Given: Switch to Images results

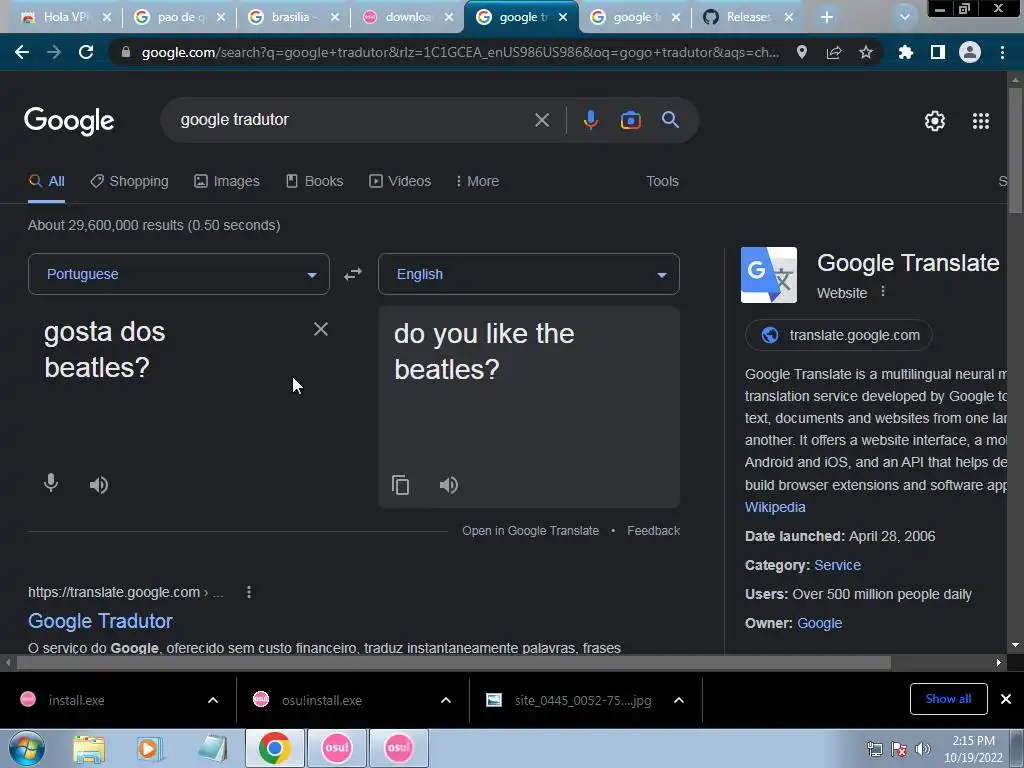Looking at the screenshot, I should [x=227, y=181].
